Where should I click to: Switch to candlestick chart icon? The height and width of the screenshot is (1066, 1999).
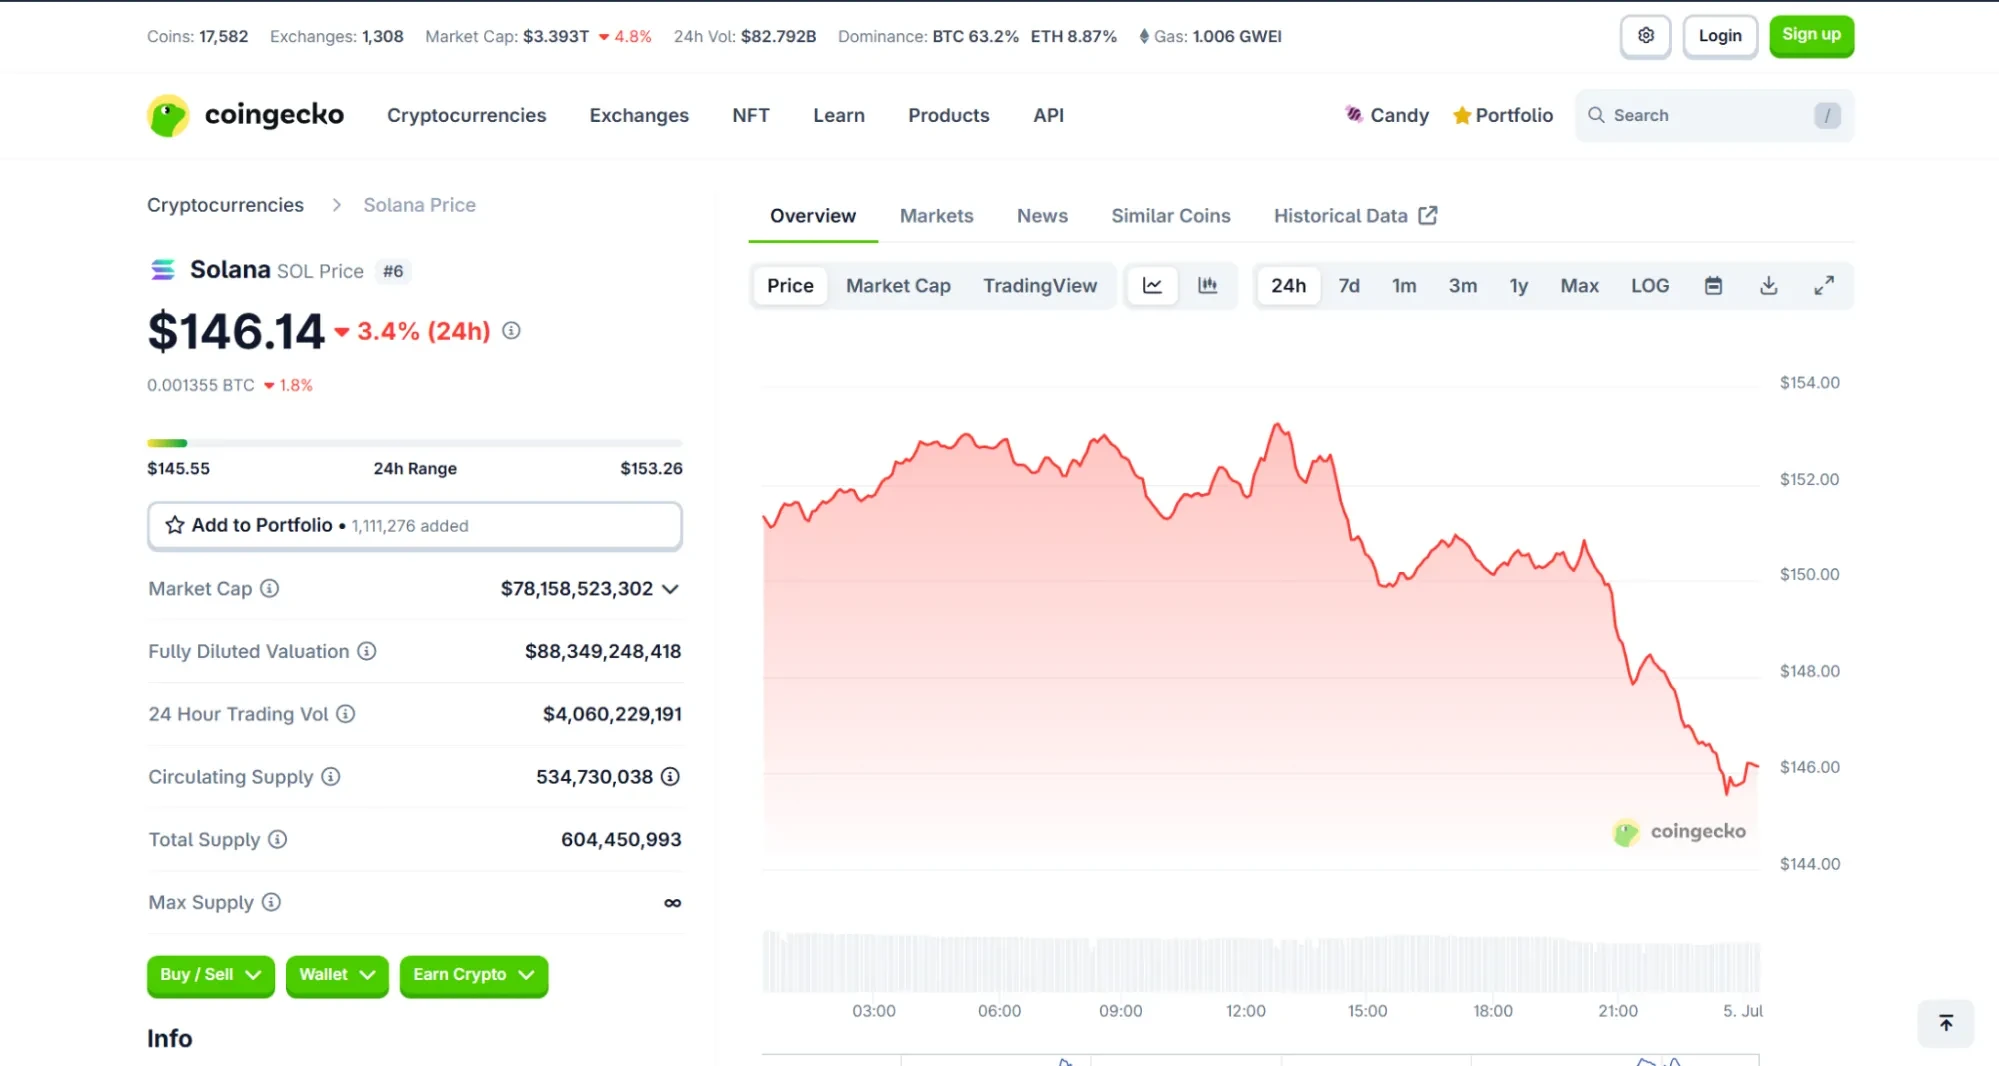(1208, 286)
